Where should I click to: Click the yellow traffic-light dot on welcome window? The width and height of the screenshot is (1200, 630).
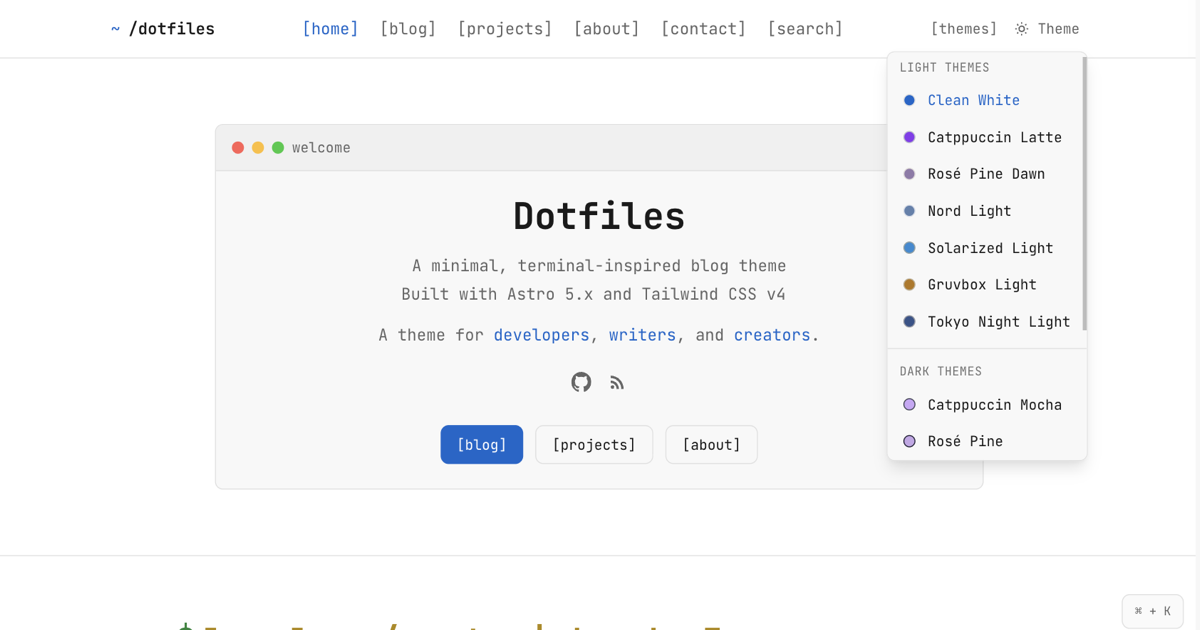(258, 147)
